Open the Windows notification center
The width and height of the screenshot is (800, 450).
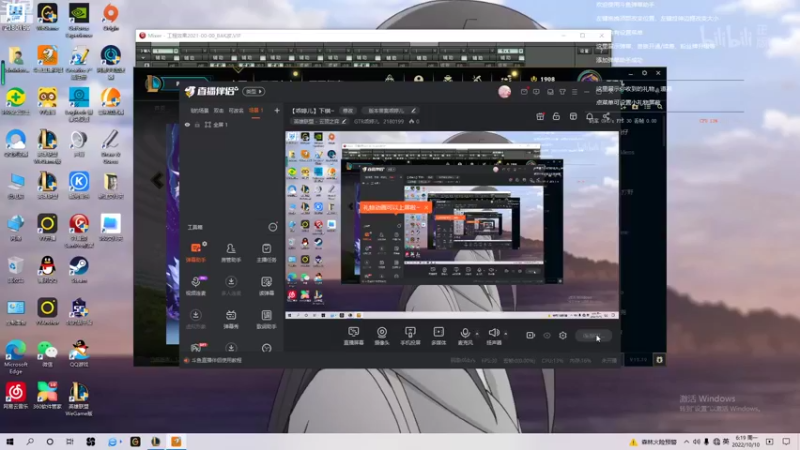coord(786,442)
